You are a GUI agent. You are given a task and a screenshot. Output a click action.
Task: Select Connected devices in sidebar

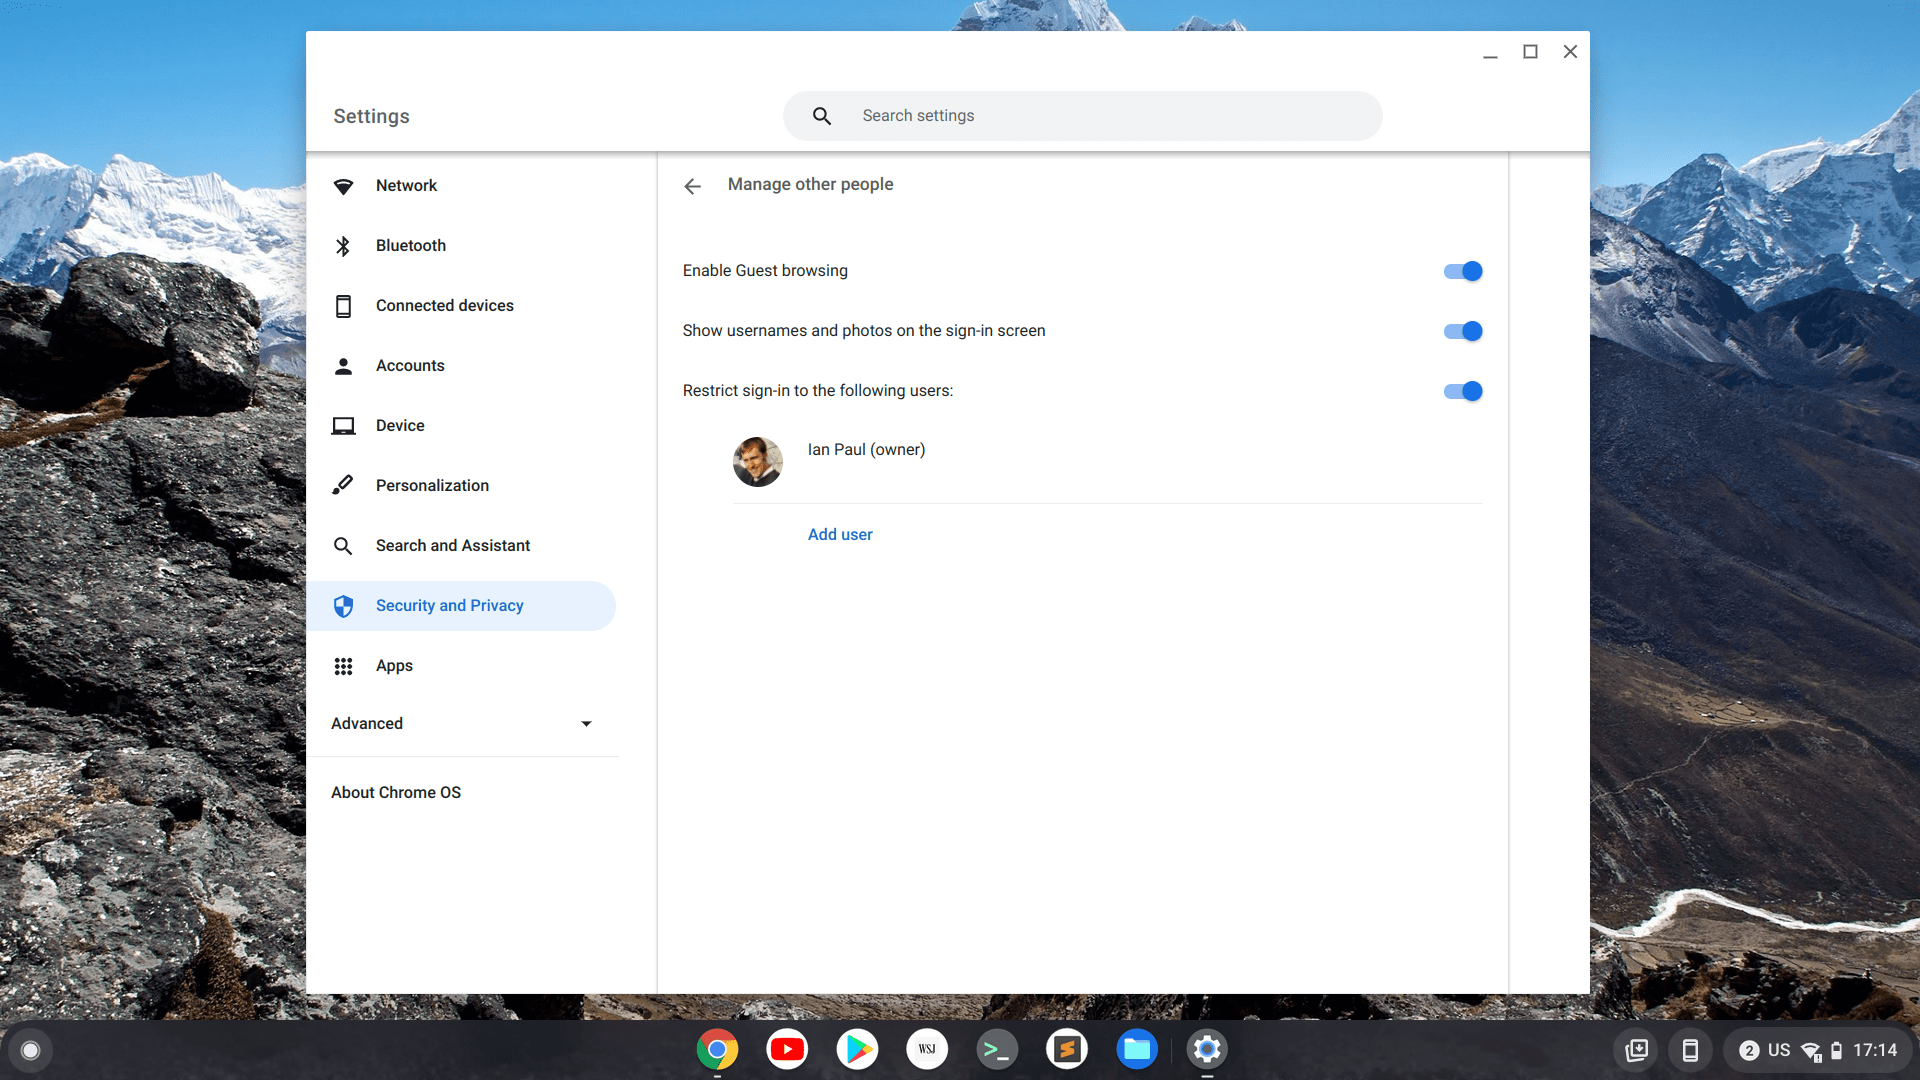coord(461,306)
